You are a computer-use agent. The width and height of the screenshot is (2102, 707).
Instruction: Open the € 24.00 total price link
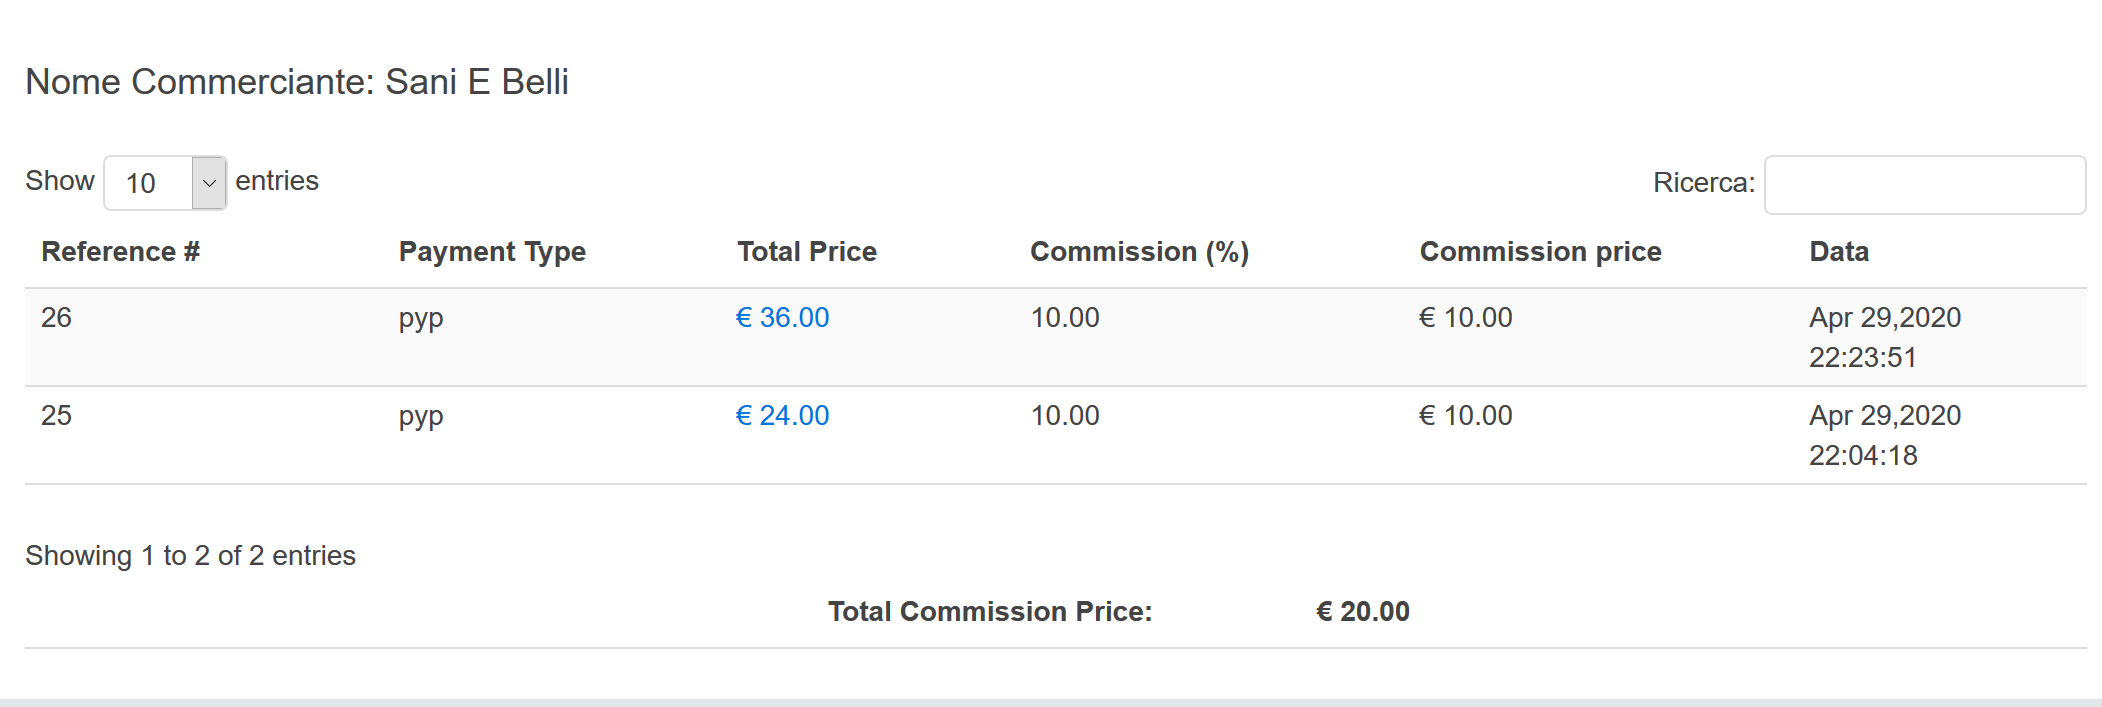[x=782, y=416]
